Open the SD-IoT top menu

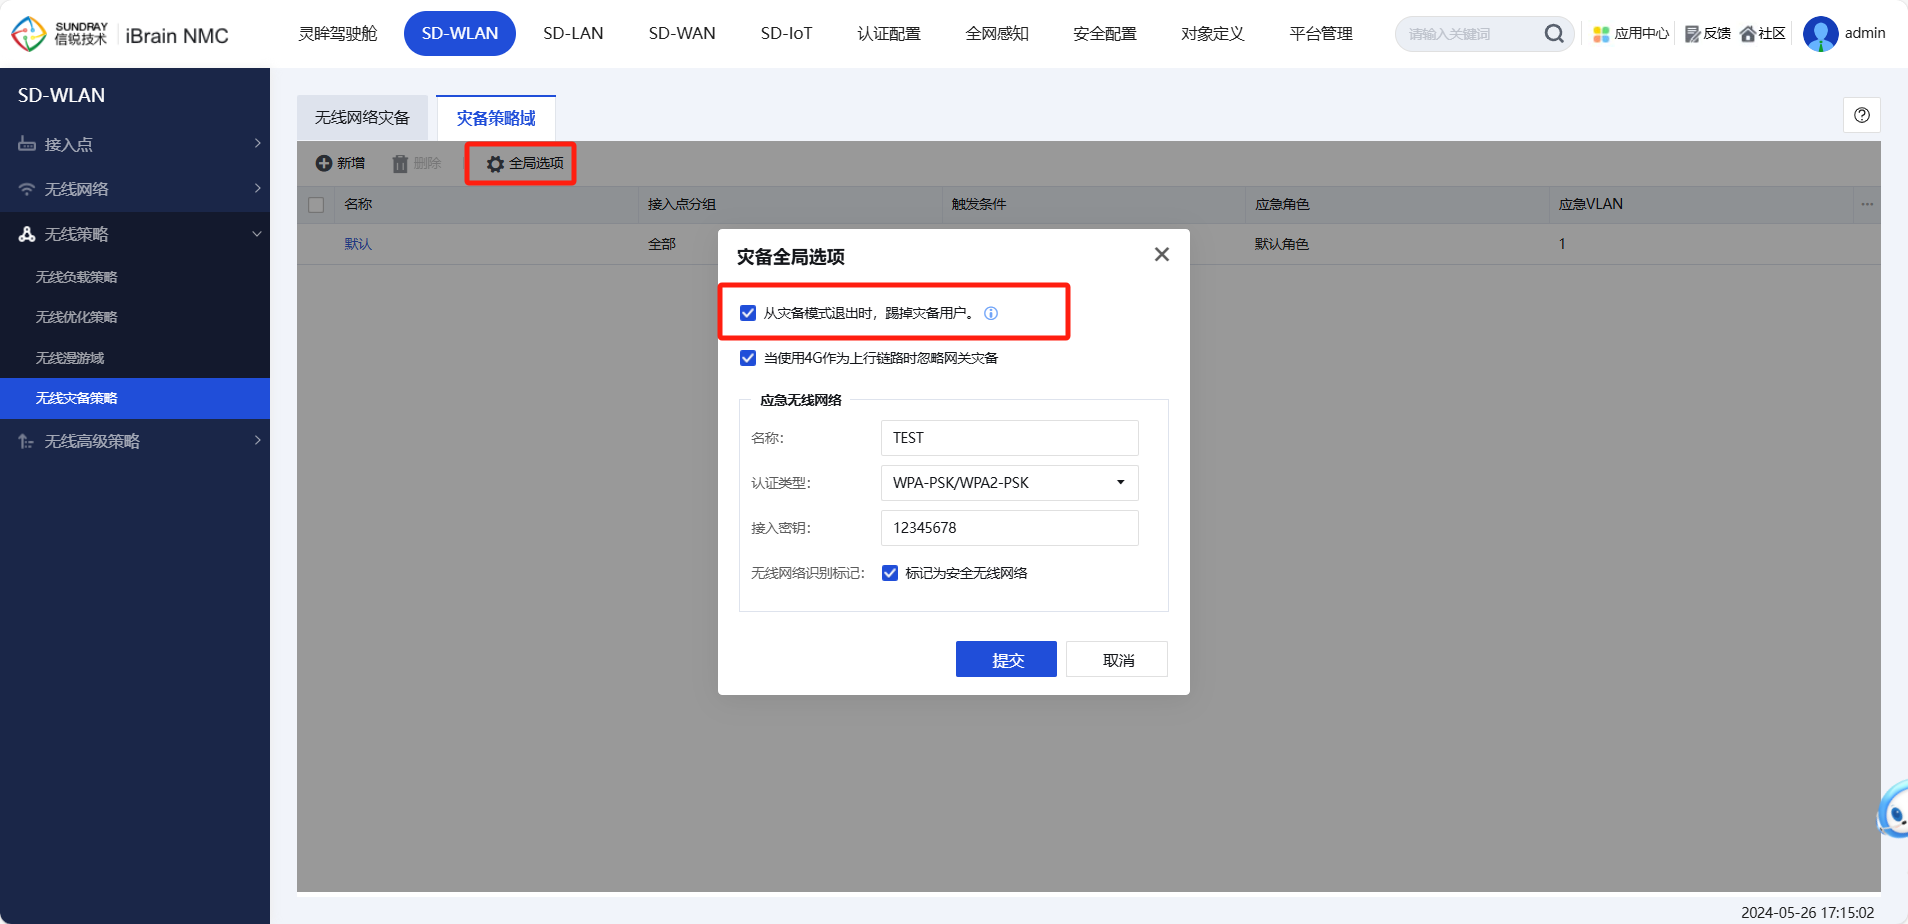point(786,34)
